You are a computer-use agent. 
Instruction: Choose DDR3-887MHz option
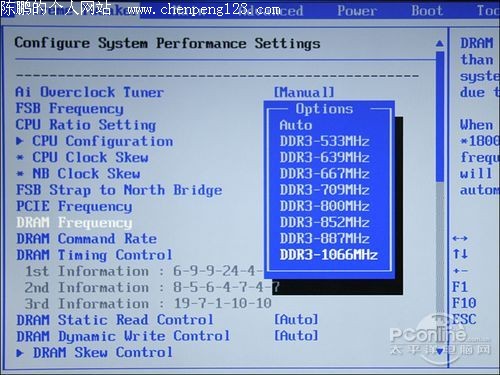(x=324, y=239)
